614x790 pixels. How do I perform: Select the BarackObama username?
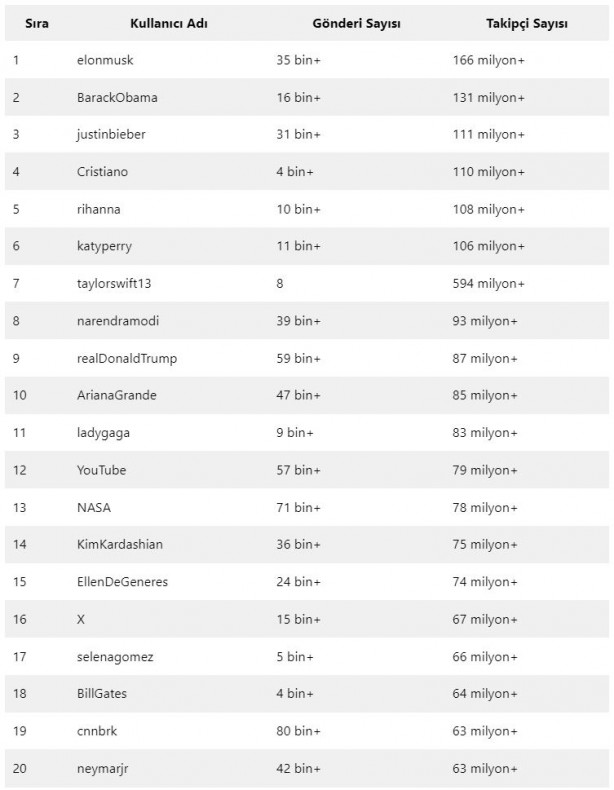point(116,97)
